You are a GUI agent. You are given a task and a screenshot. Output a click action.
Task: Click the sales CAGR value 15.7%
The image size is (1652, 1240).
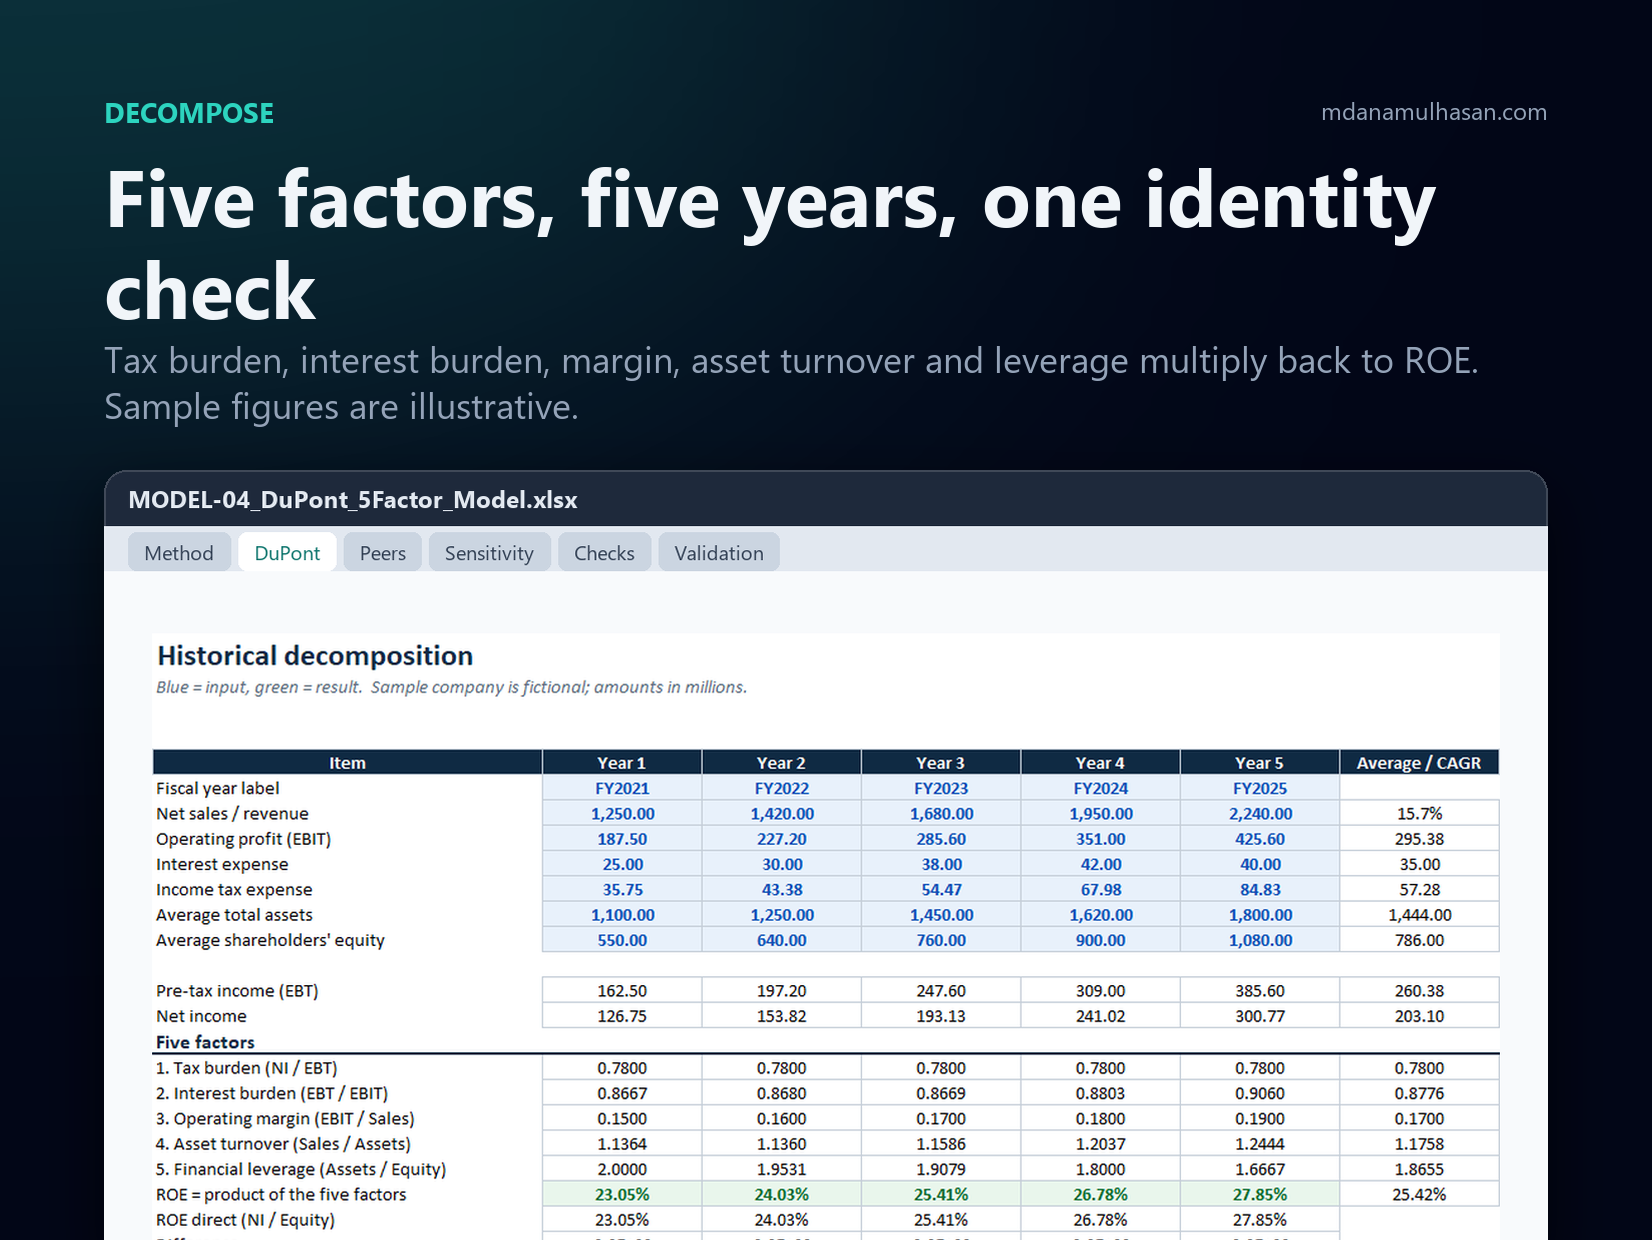[x=1419, y=814]
